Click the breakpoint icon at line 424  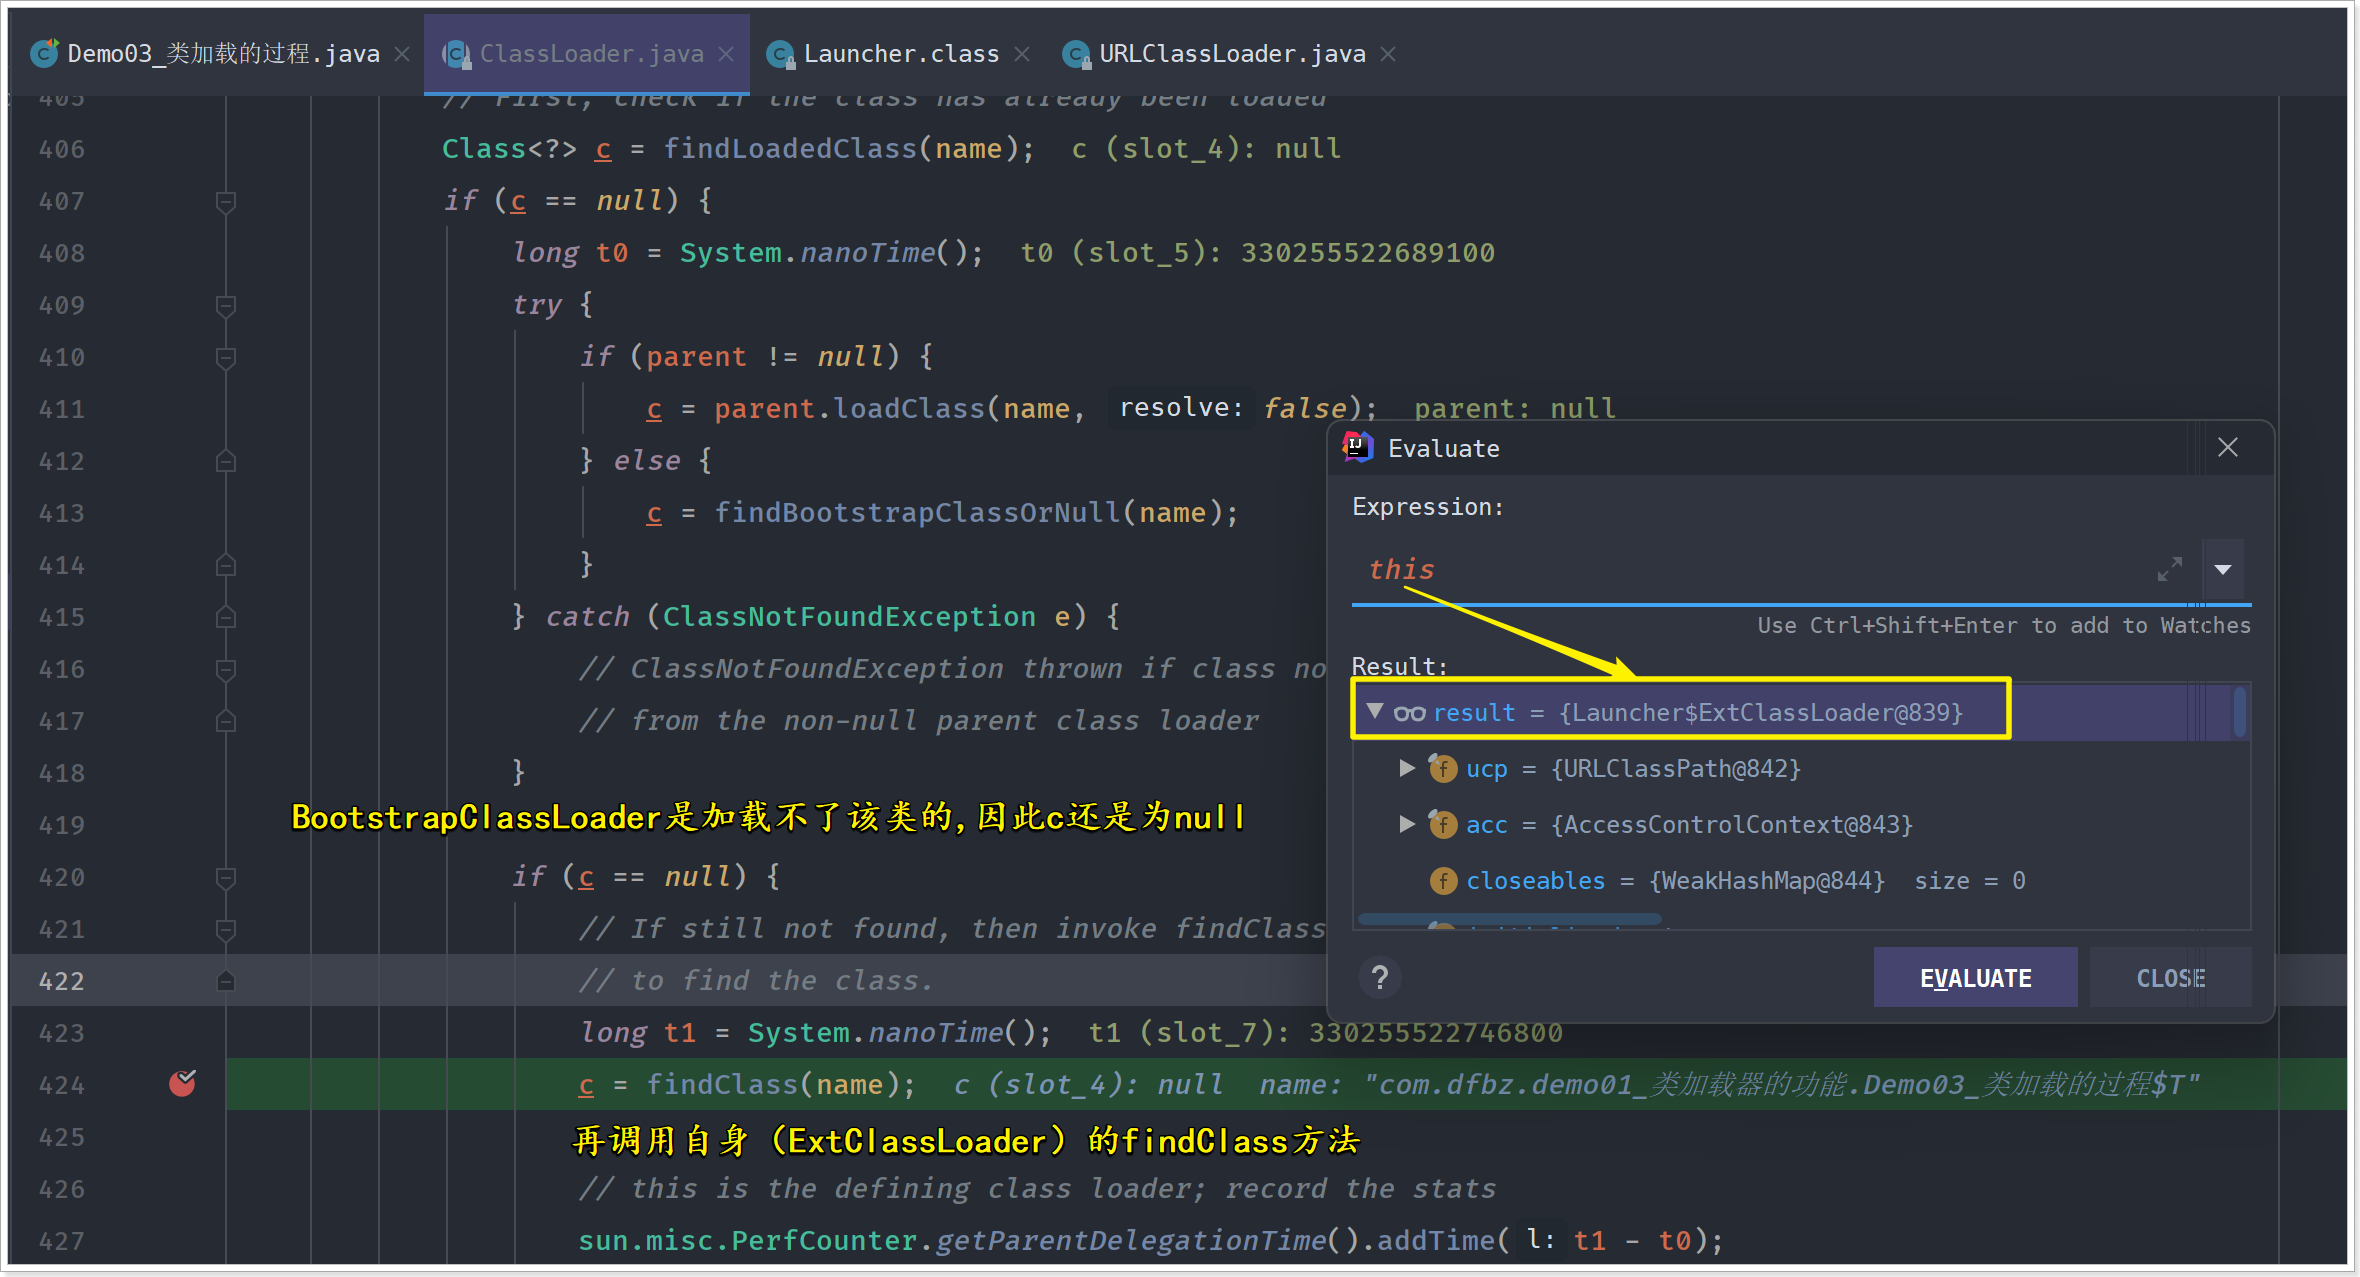click(182, 1083)
